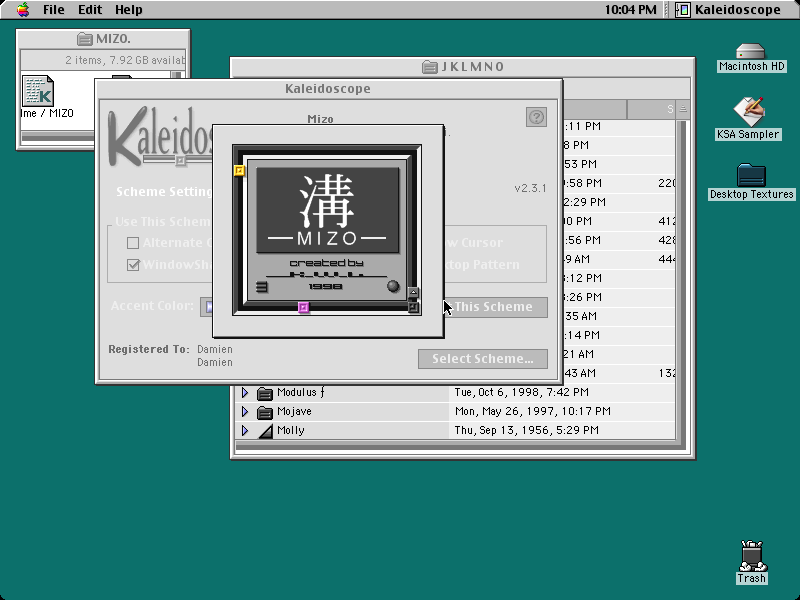800x600 pixels.
Task: Click date Thu, Sep 13, 1956, 5:29 PM
Action: 527,430
